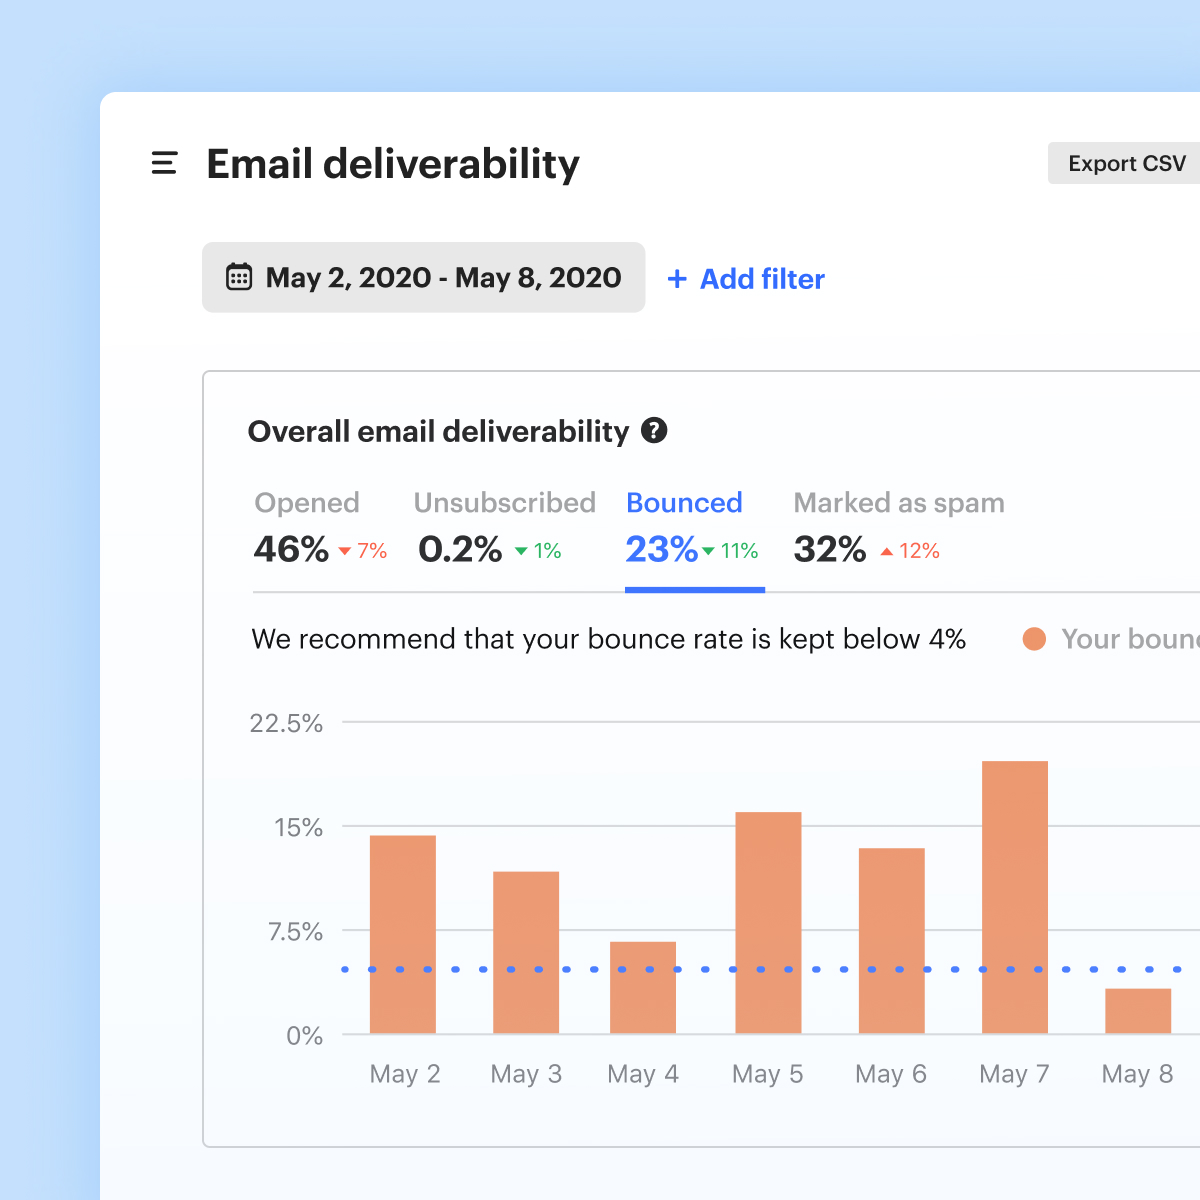This screenshot has width=1200, height=1200.
Task: Click the calendar icon in date picker
Action: 239,277
